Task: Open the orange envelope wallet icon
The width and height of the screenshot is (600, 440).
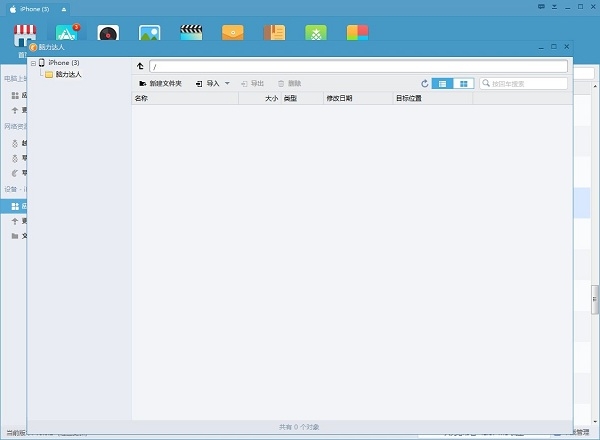Action: coord(233,33)
